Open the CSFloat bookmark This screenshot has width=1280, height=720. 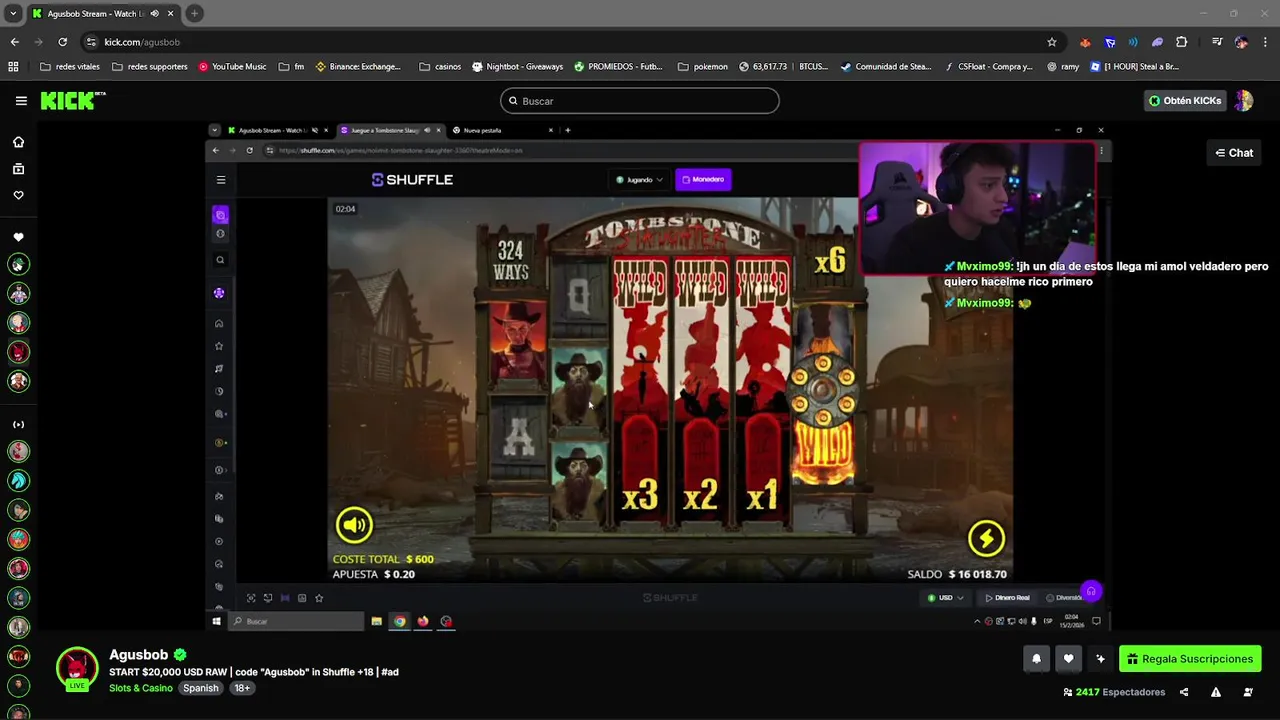coord(988,67)
